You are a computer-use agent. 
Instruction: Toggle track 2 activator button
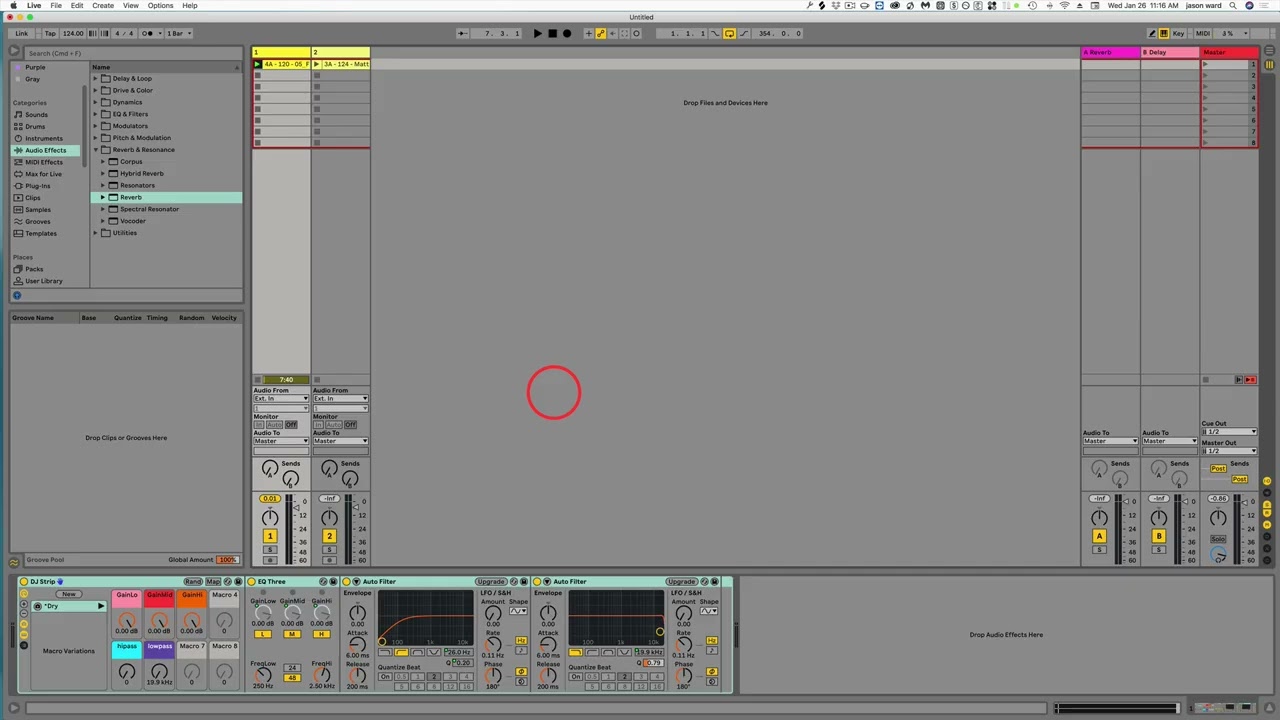pos(329,536)
